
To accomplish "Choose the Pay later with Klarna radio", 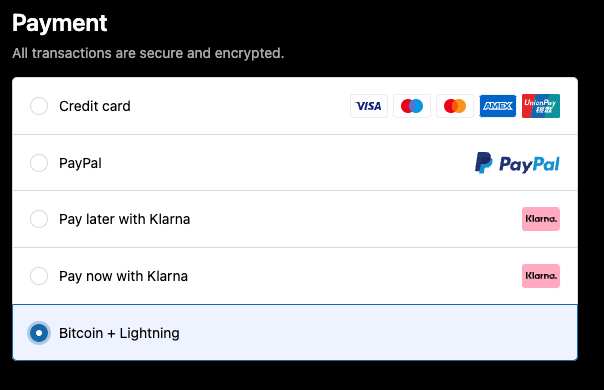I will 39,219.
